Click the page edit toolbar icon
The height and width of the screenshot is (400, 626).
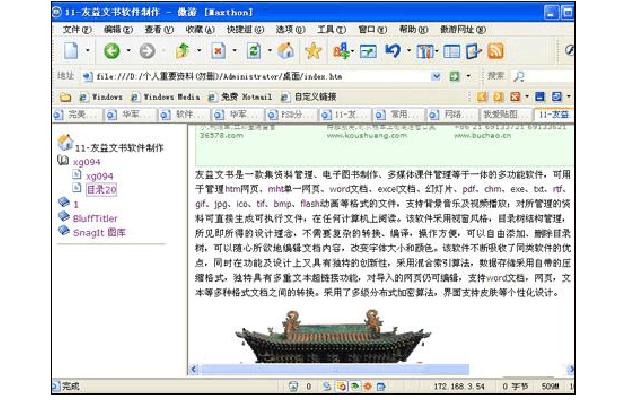[473, 51]
